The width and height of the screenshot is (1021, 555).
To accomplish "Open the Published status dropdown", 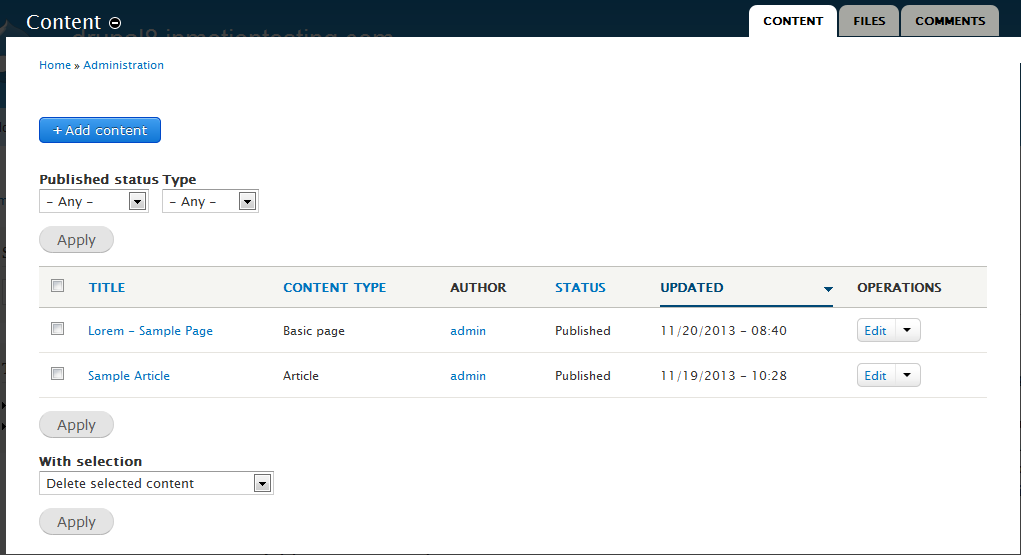I will point(94,202).
